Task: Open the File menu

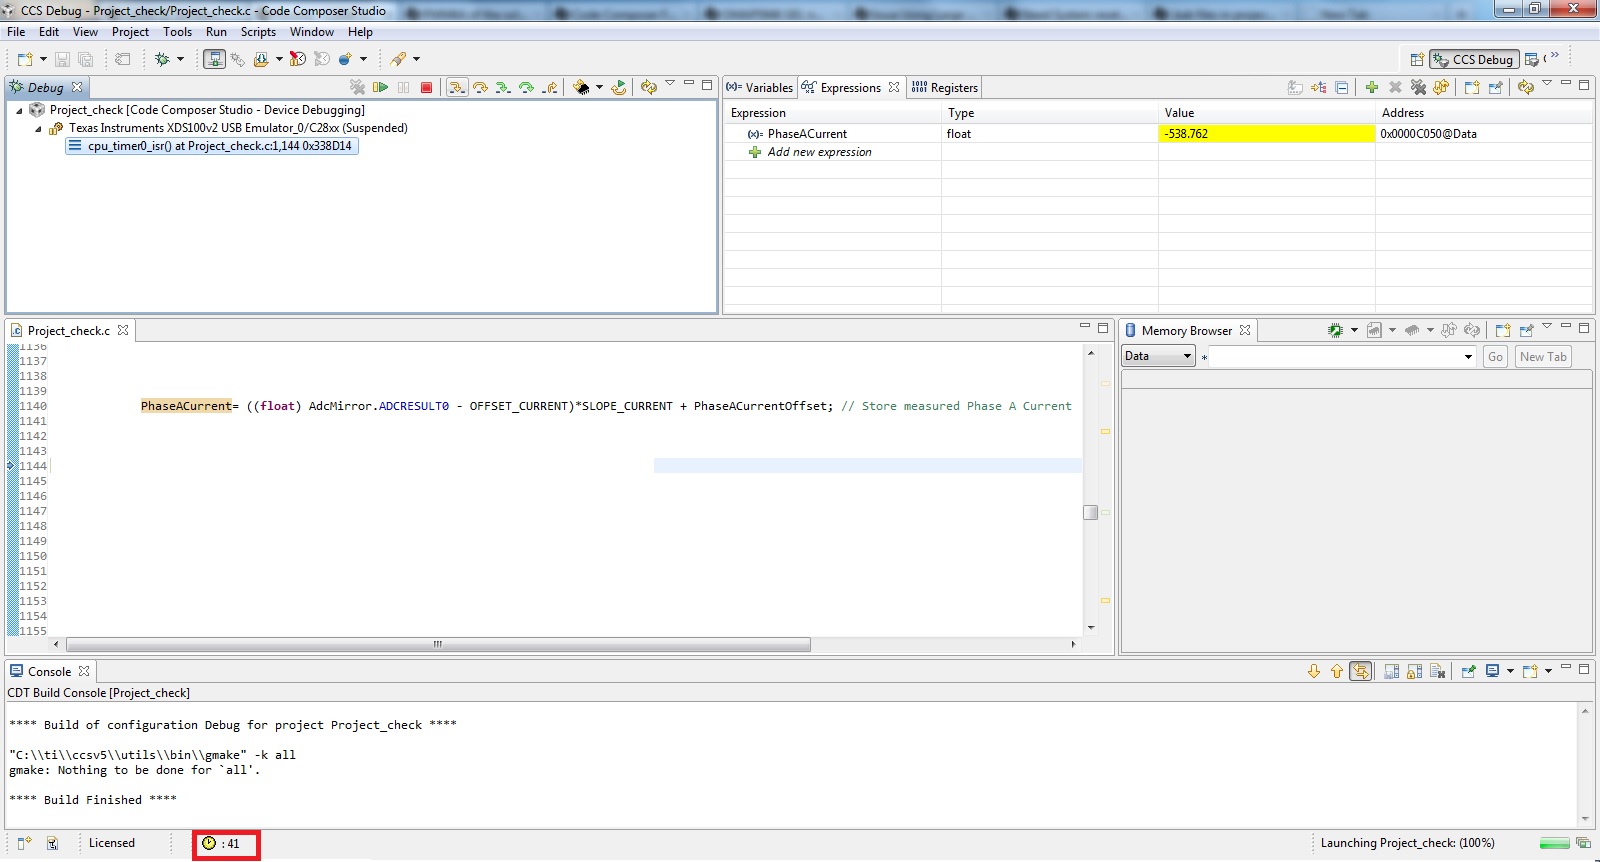Action: [16, 32]
